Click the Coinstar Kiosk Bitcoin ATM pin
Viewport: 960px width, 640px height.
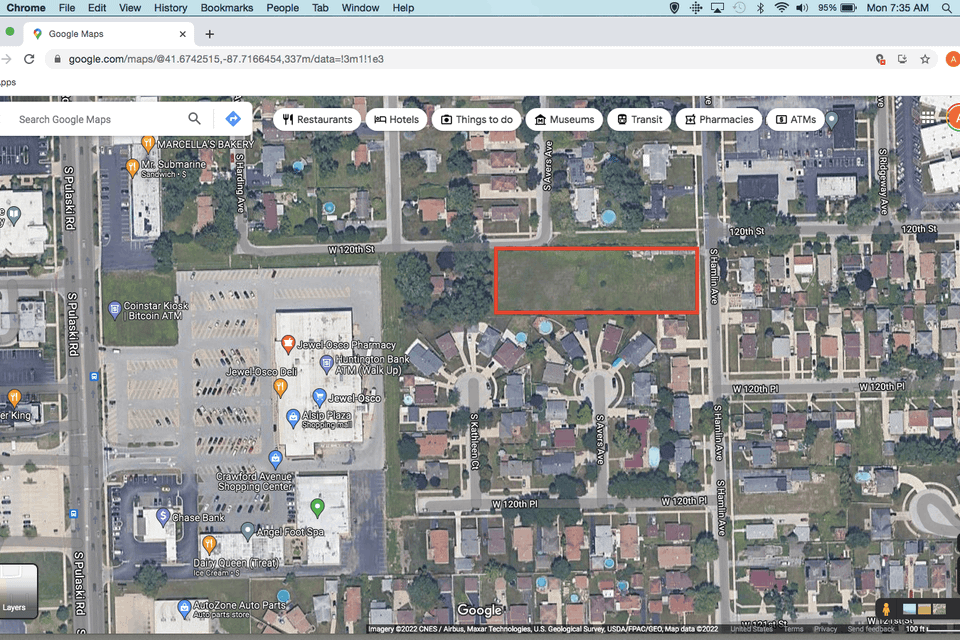(114, 310)
